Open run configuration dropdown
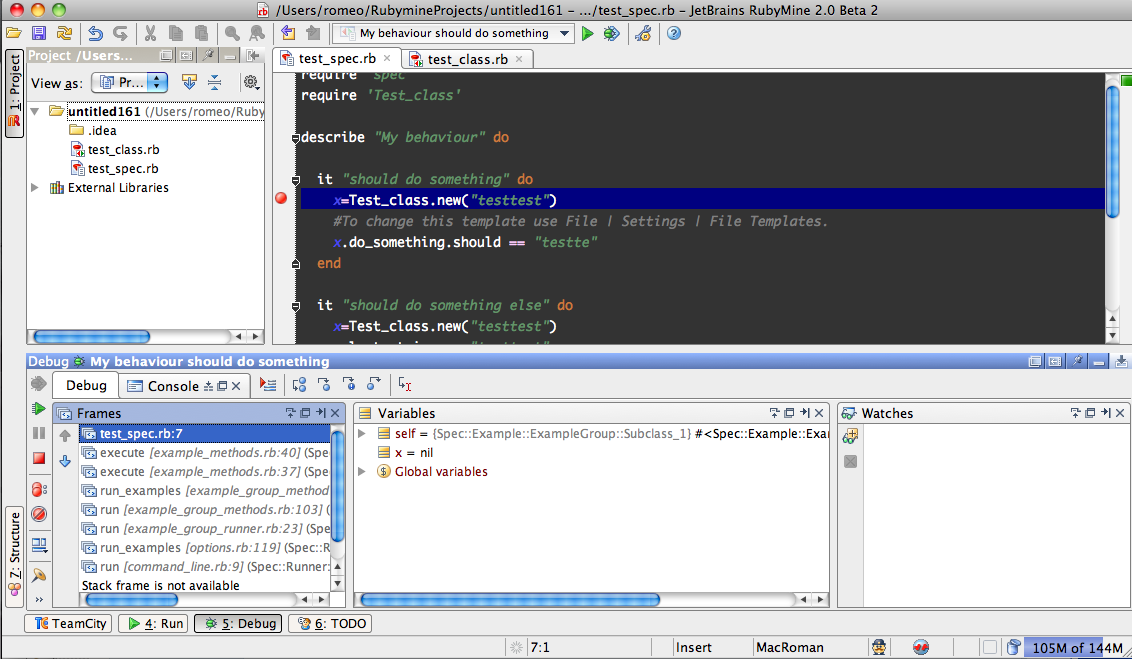The image size is (1132, 659). tap(565, 33)
